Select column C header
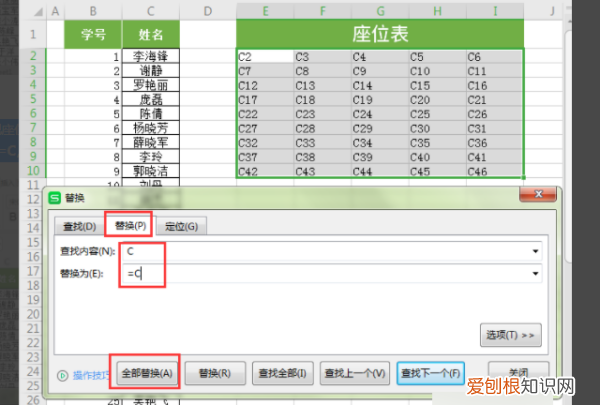Viewport: 600px width, 405px height. point(151,11)
